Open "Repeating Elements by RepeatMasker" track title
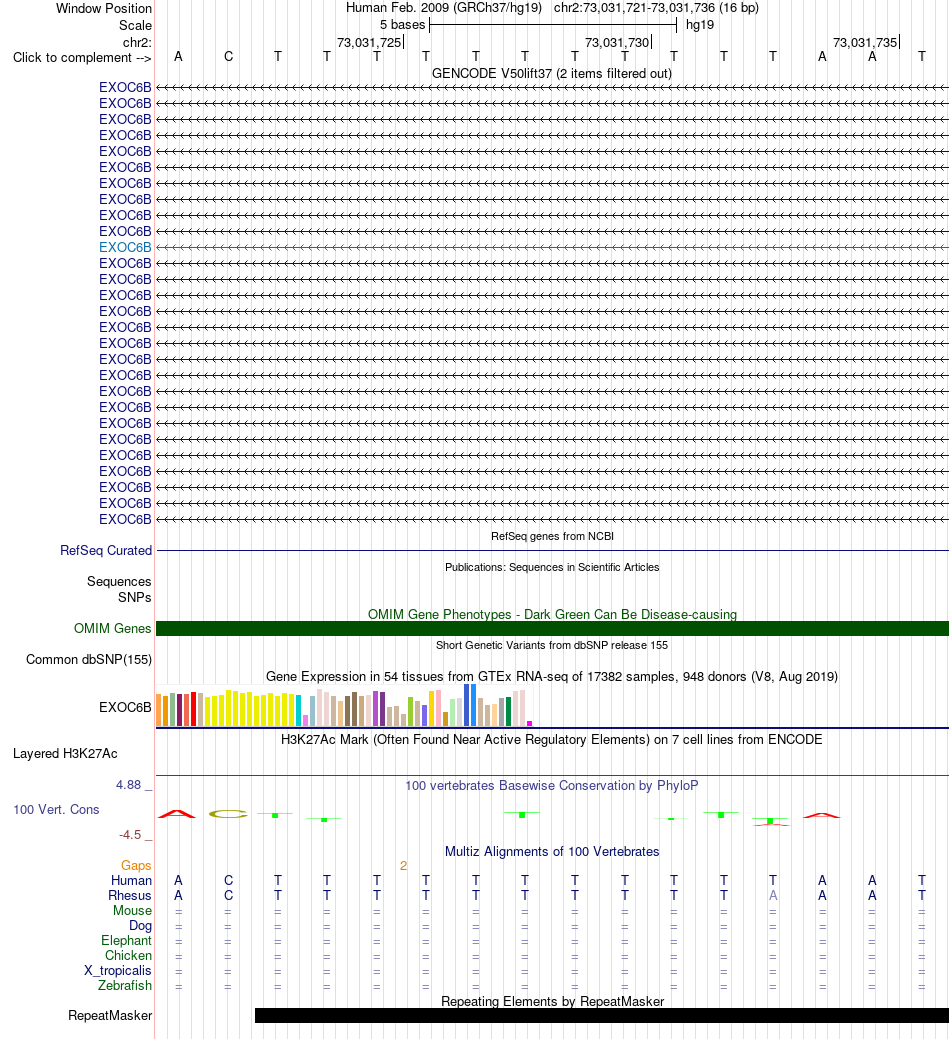This screenshot has width=950, height=1039. coord(552,1001)
